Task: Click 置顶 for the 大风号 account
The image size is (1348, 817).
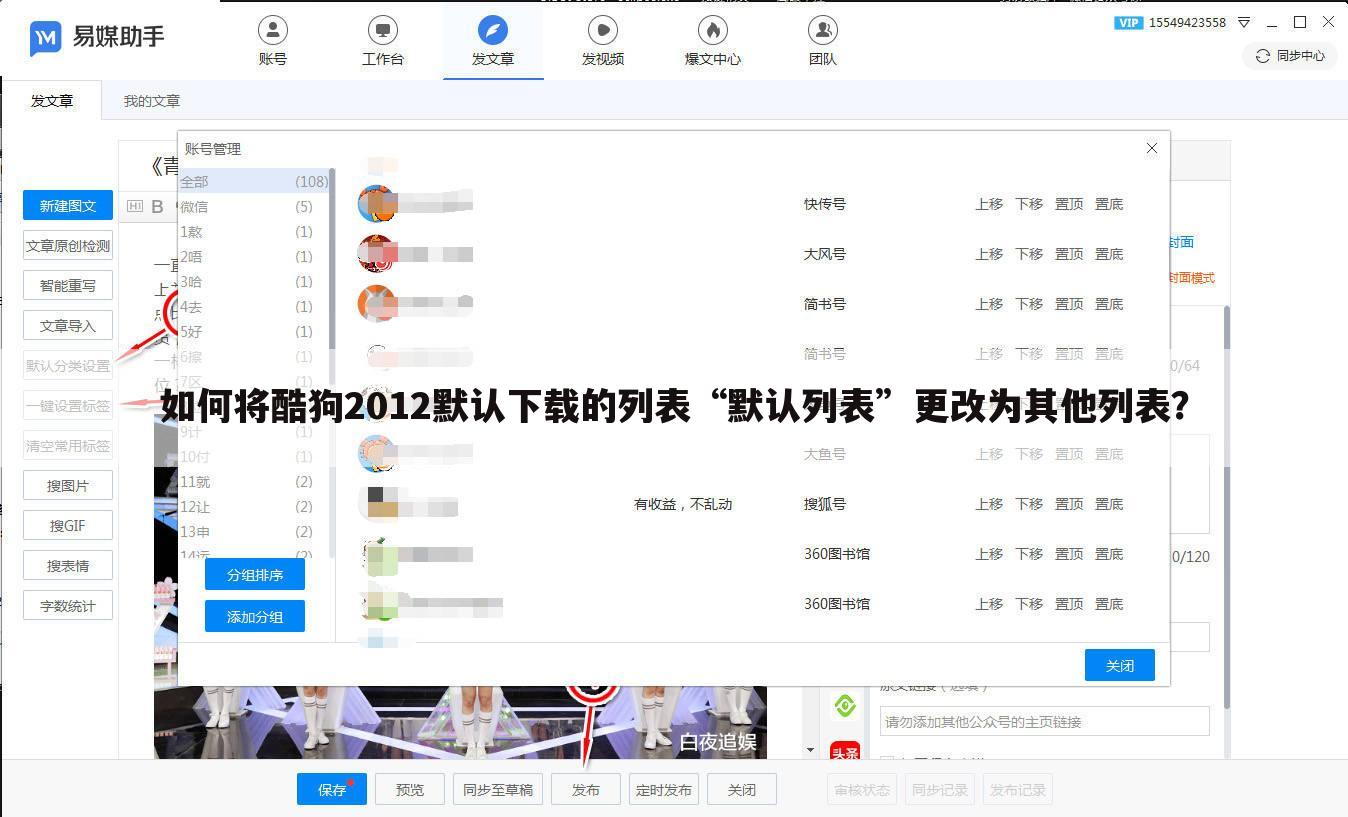Action: (1069, 254)
